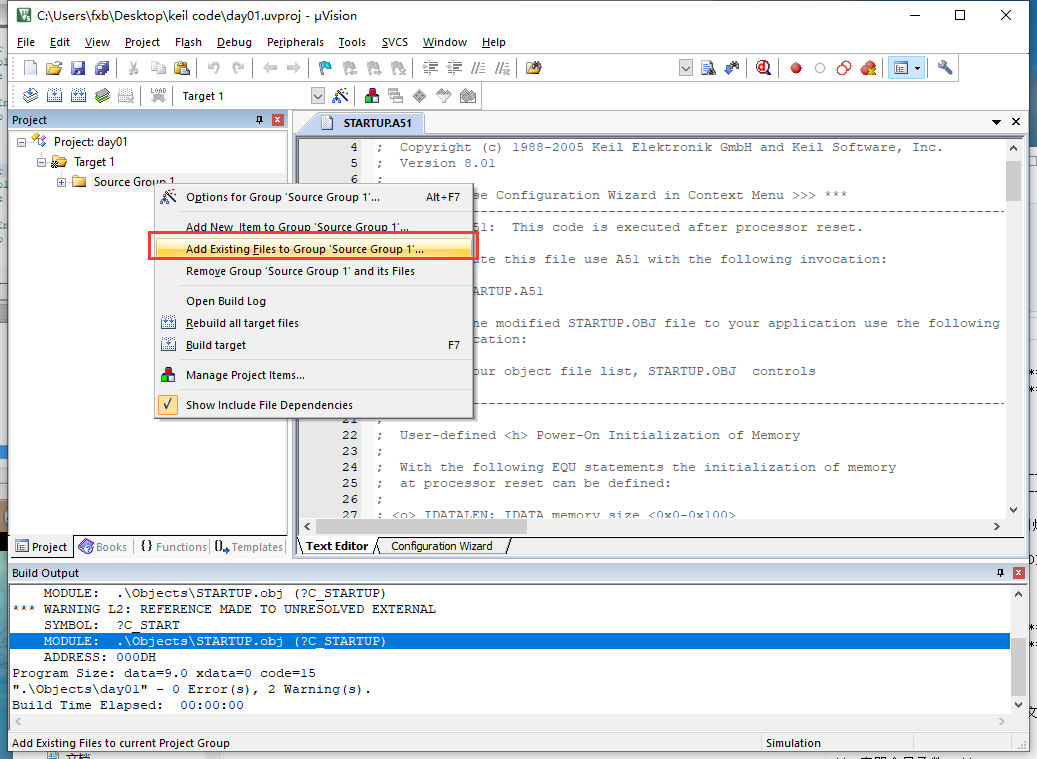Image resolution: width=1037 pixels, height=759 pixels.
Task: Save all files icon
Action: pyautogui.click(x=102, y=68)
